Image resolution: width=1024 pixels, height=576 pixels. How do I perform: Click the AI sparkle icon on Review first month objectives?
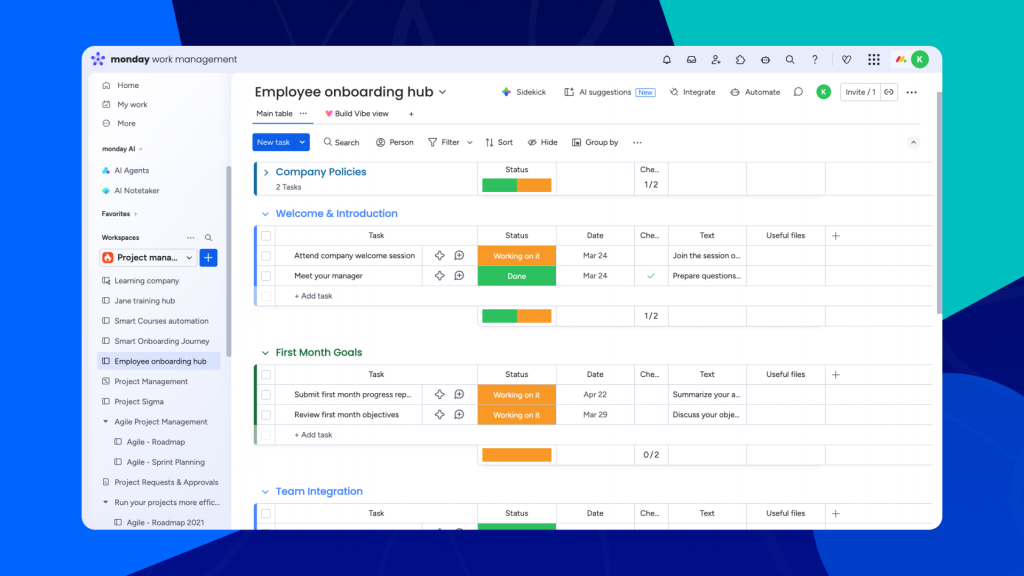tap(439, 415)
